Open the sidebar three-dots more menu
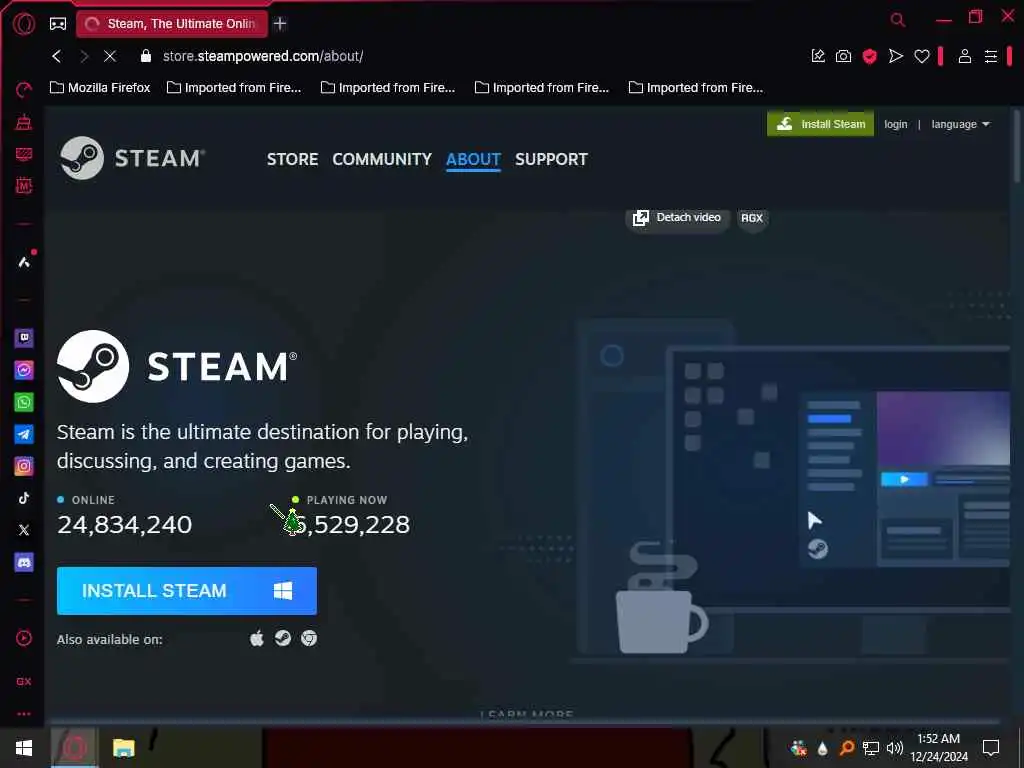Viewport: 1024px width, 768px height. pos(24,714)
